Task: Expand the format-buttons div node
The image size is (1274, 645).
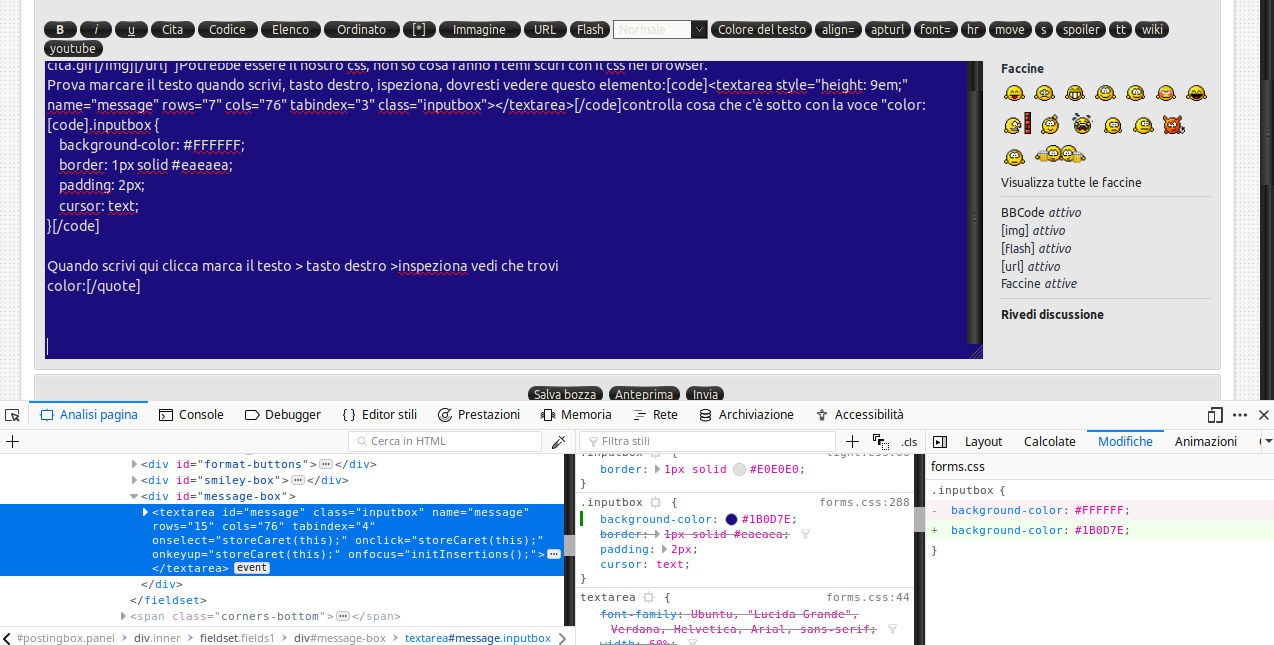Action: pyautogui.click(x=135, y=464)
